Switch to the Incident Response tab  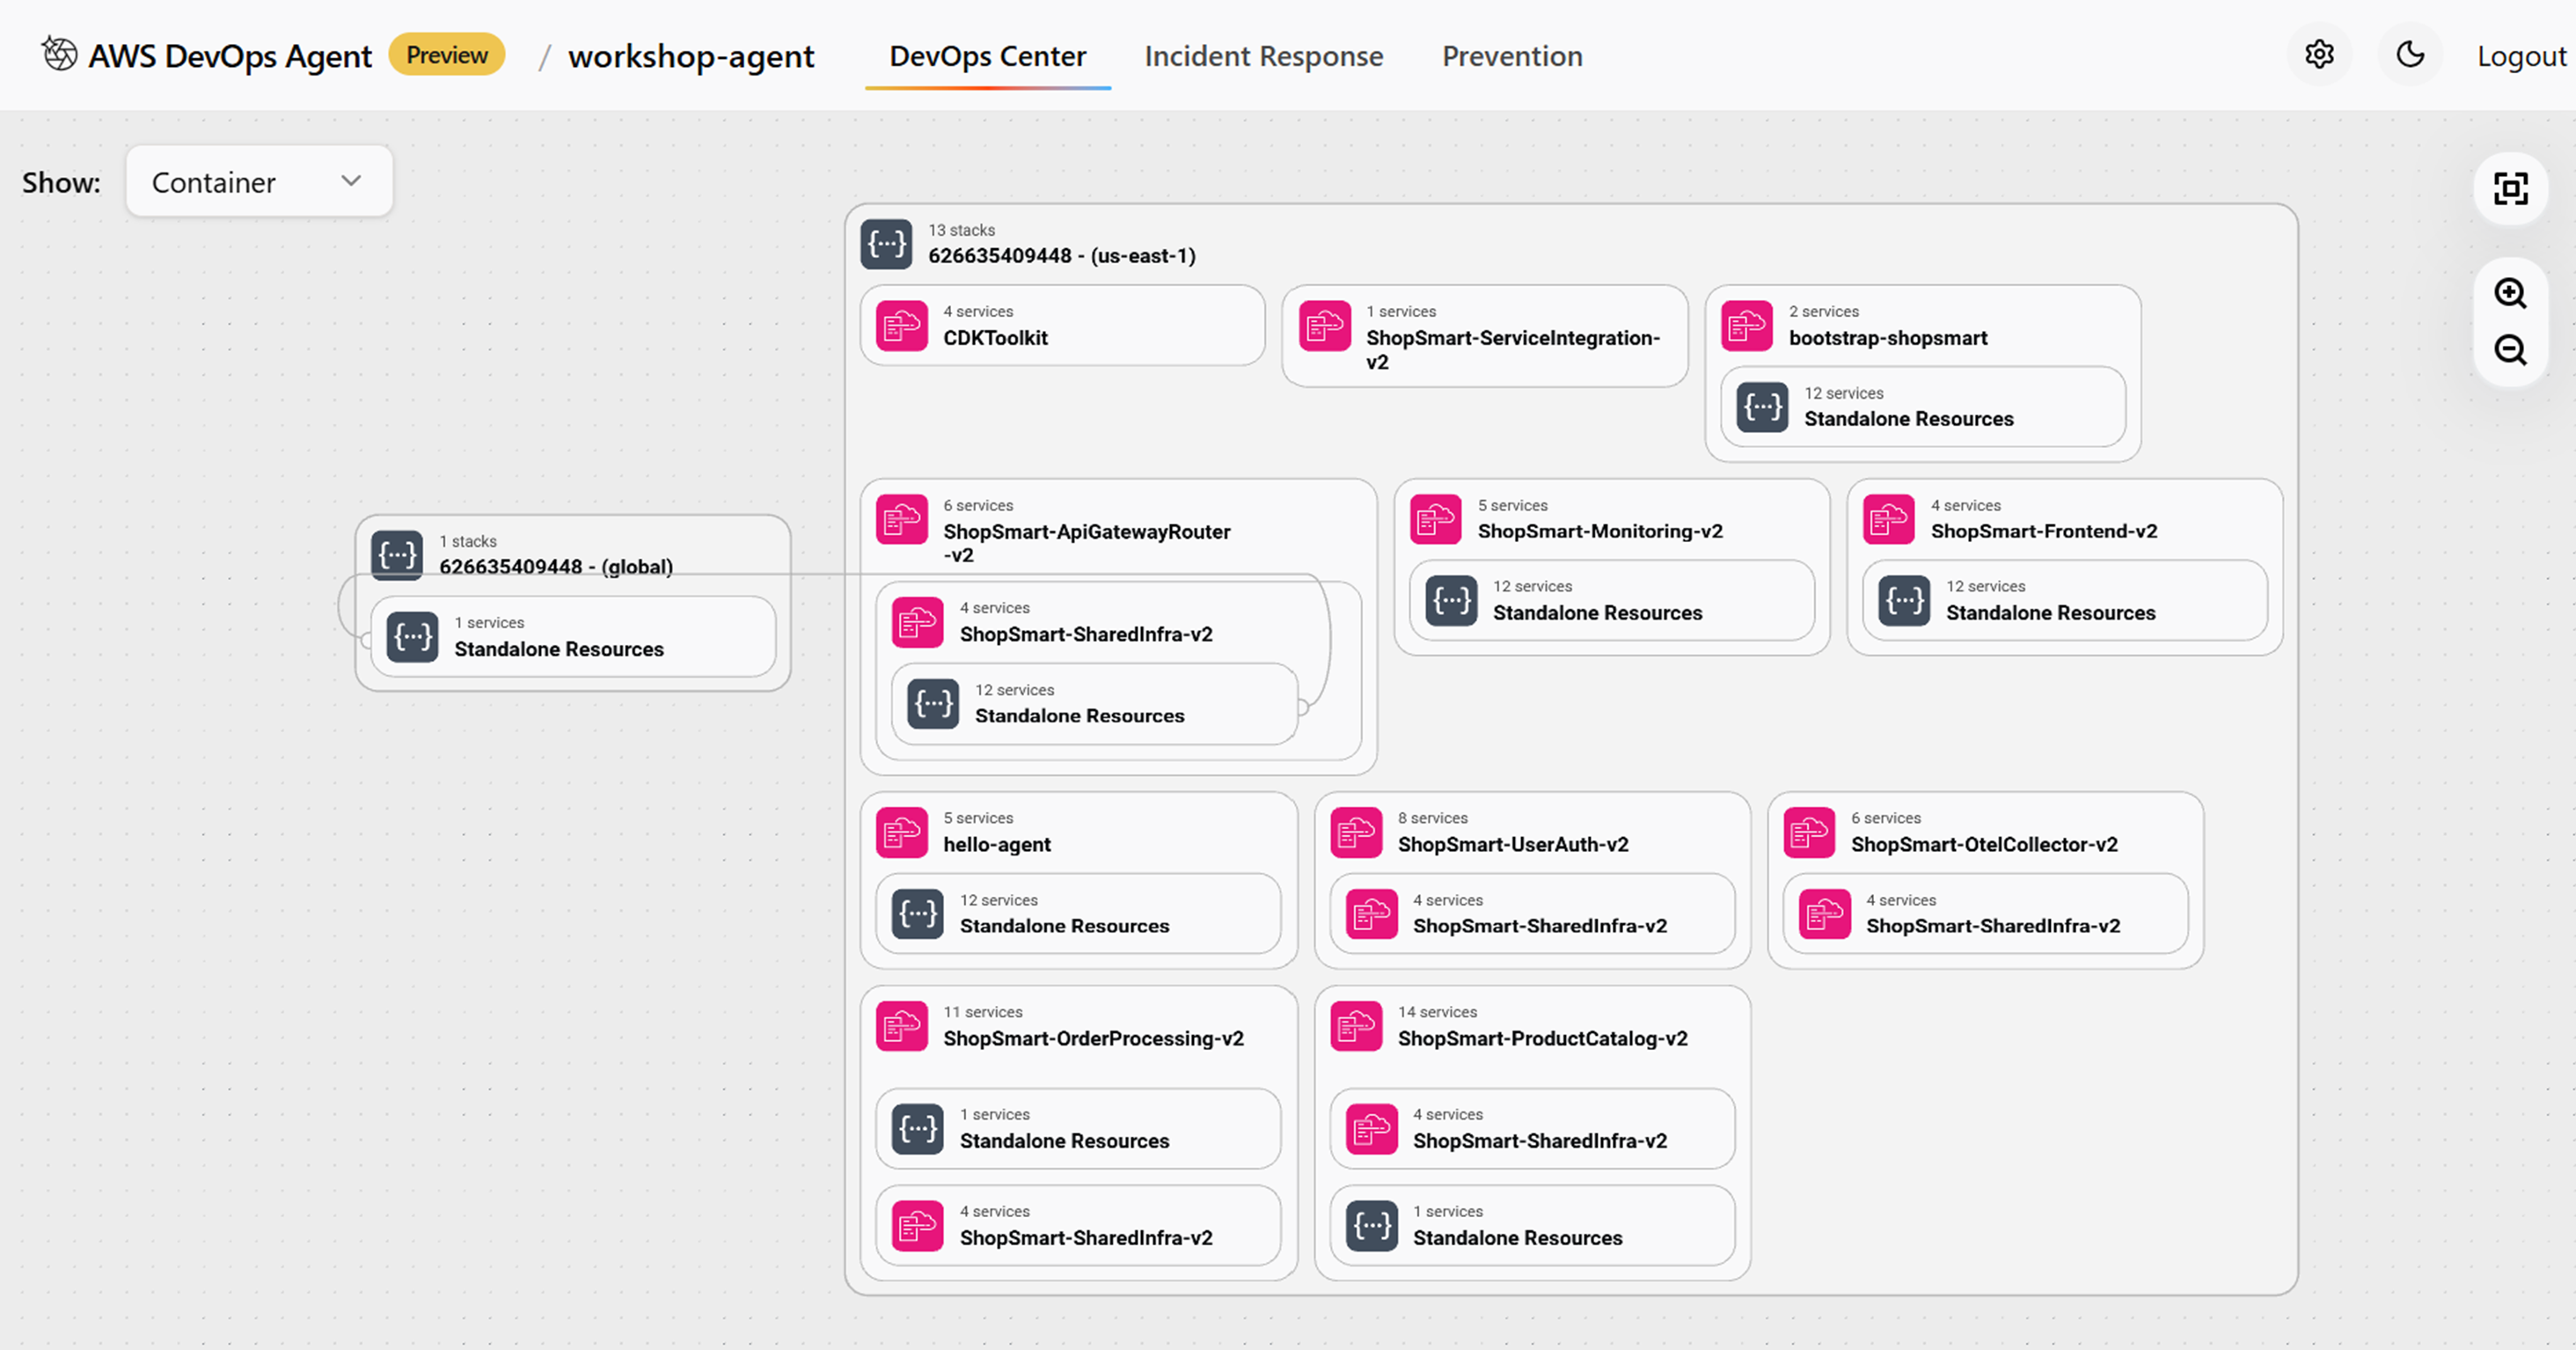click(x=1263, y=56)
